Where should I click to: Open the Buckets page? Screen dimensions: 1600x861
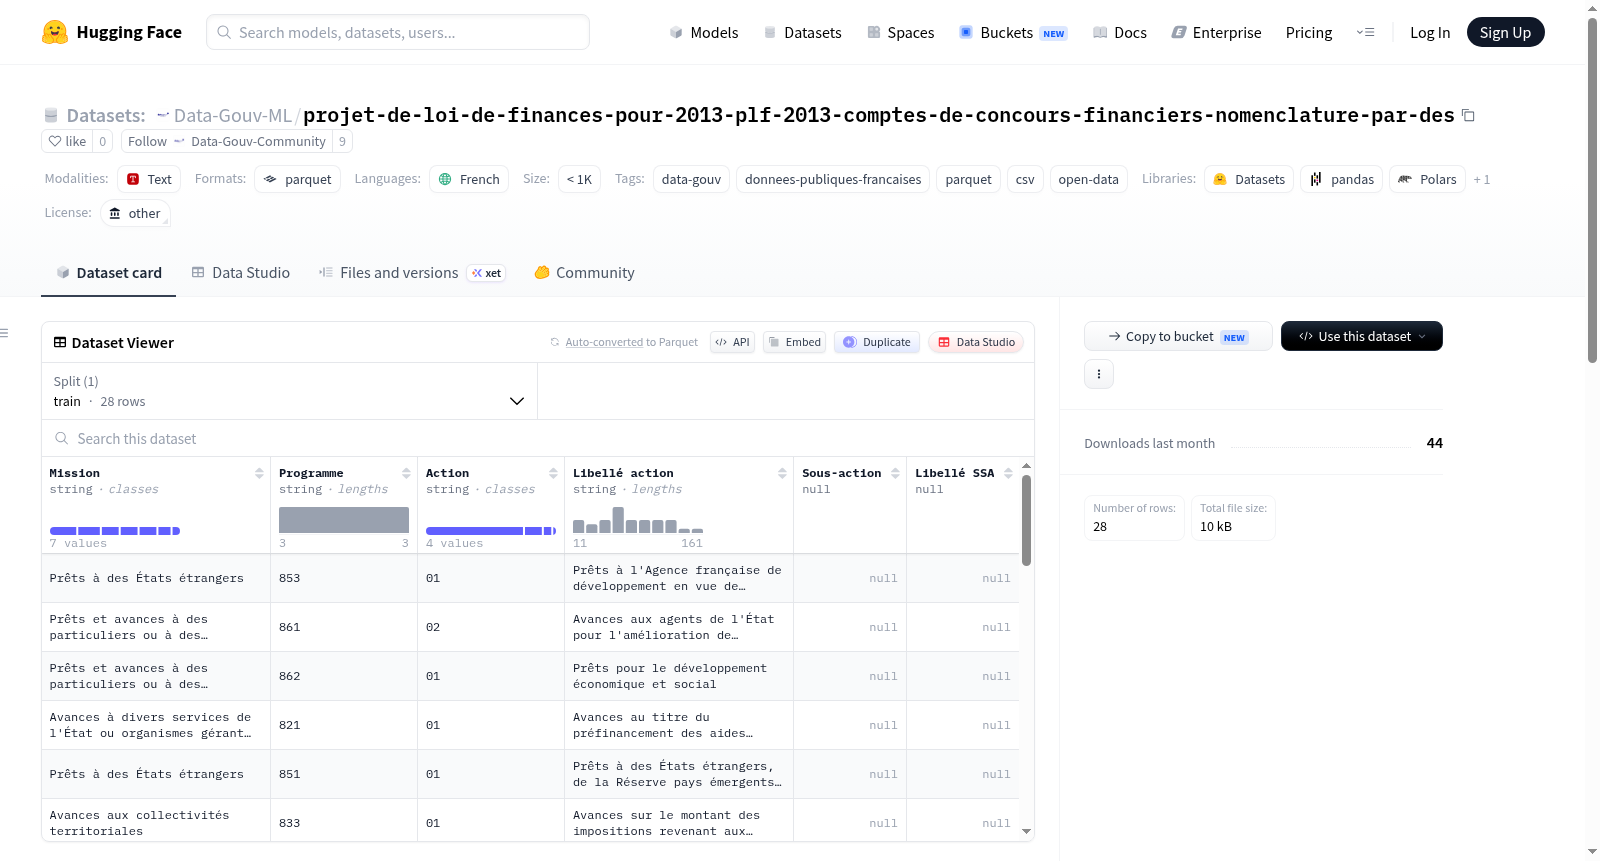pos(1013,32)
